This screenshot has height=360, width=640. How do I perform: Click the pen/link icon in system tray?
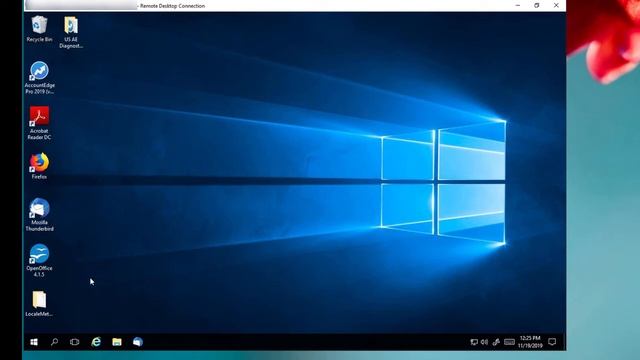tap(496, 342)
